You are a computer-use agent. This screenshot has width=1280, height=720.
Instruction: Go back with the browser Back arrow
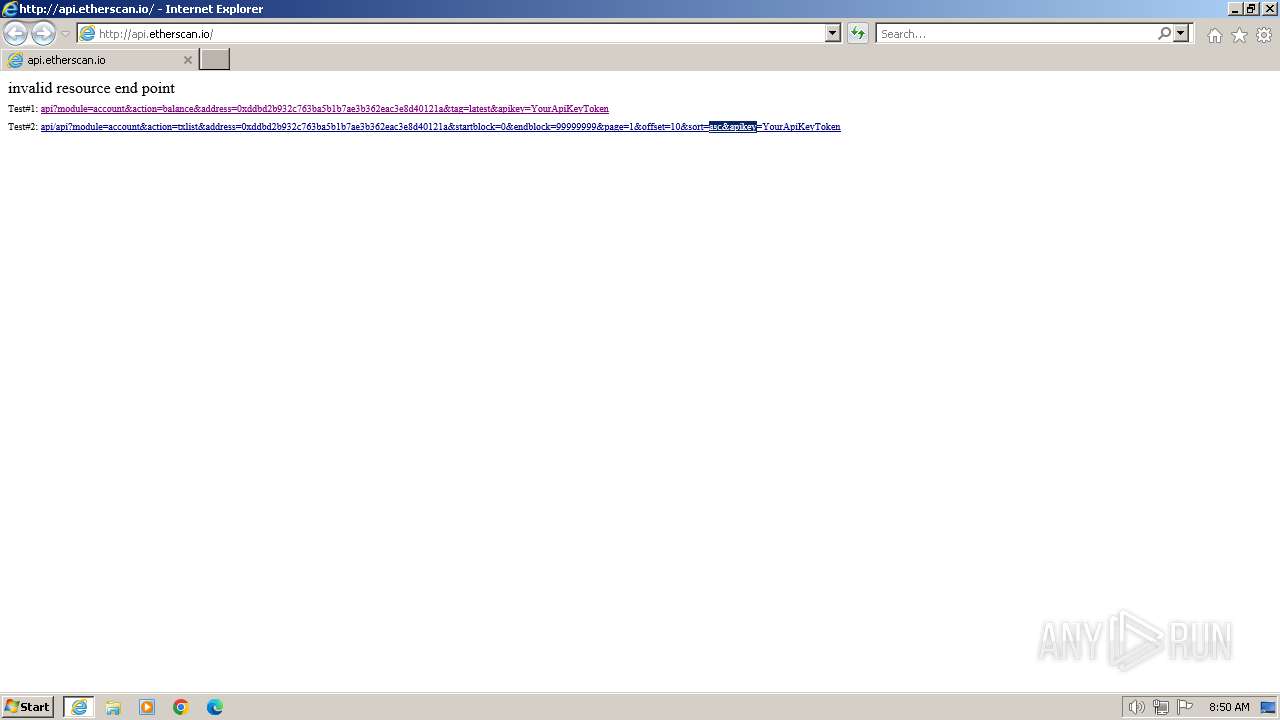(15, 33)
